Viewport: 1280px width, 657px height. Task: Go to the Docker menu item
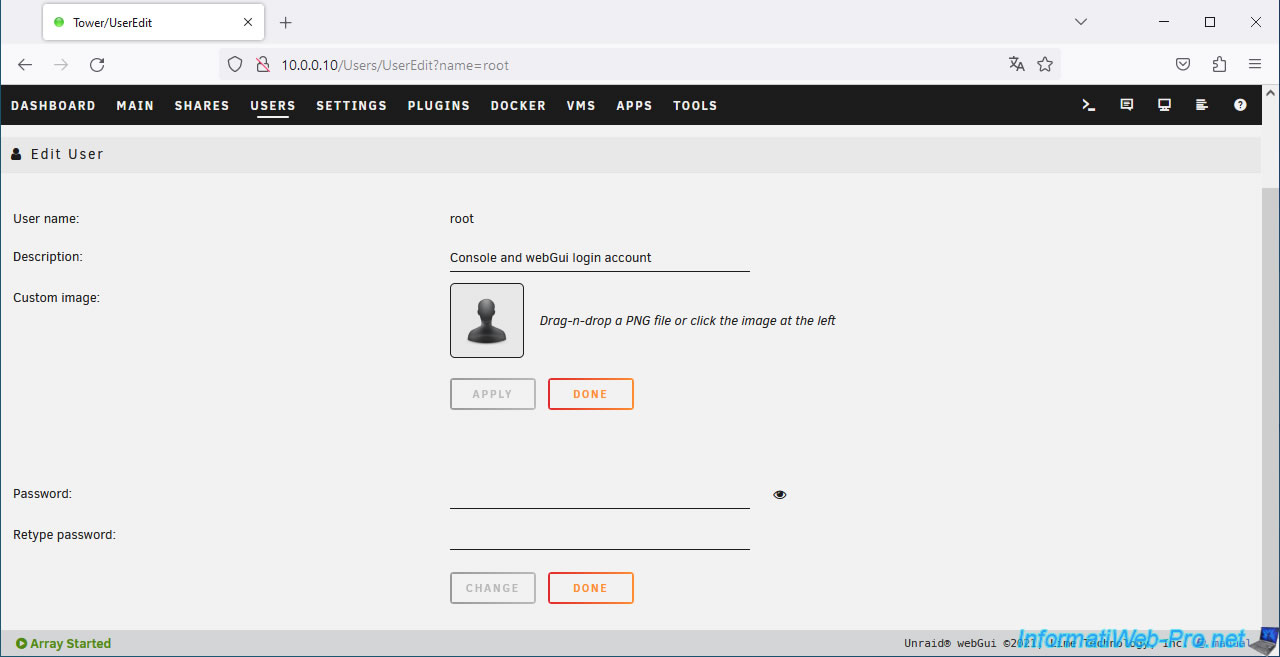(x=518, y=105)
